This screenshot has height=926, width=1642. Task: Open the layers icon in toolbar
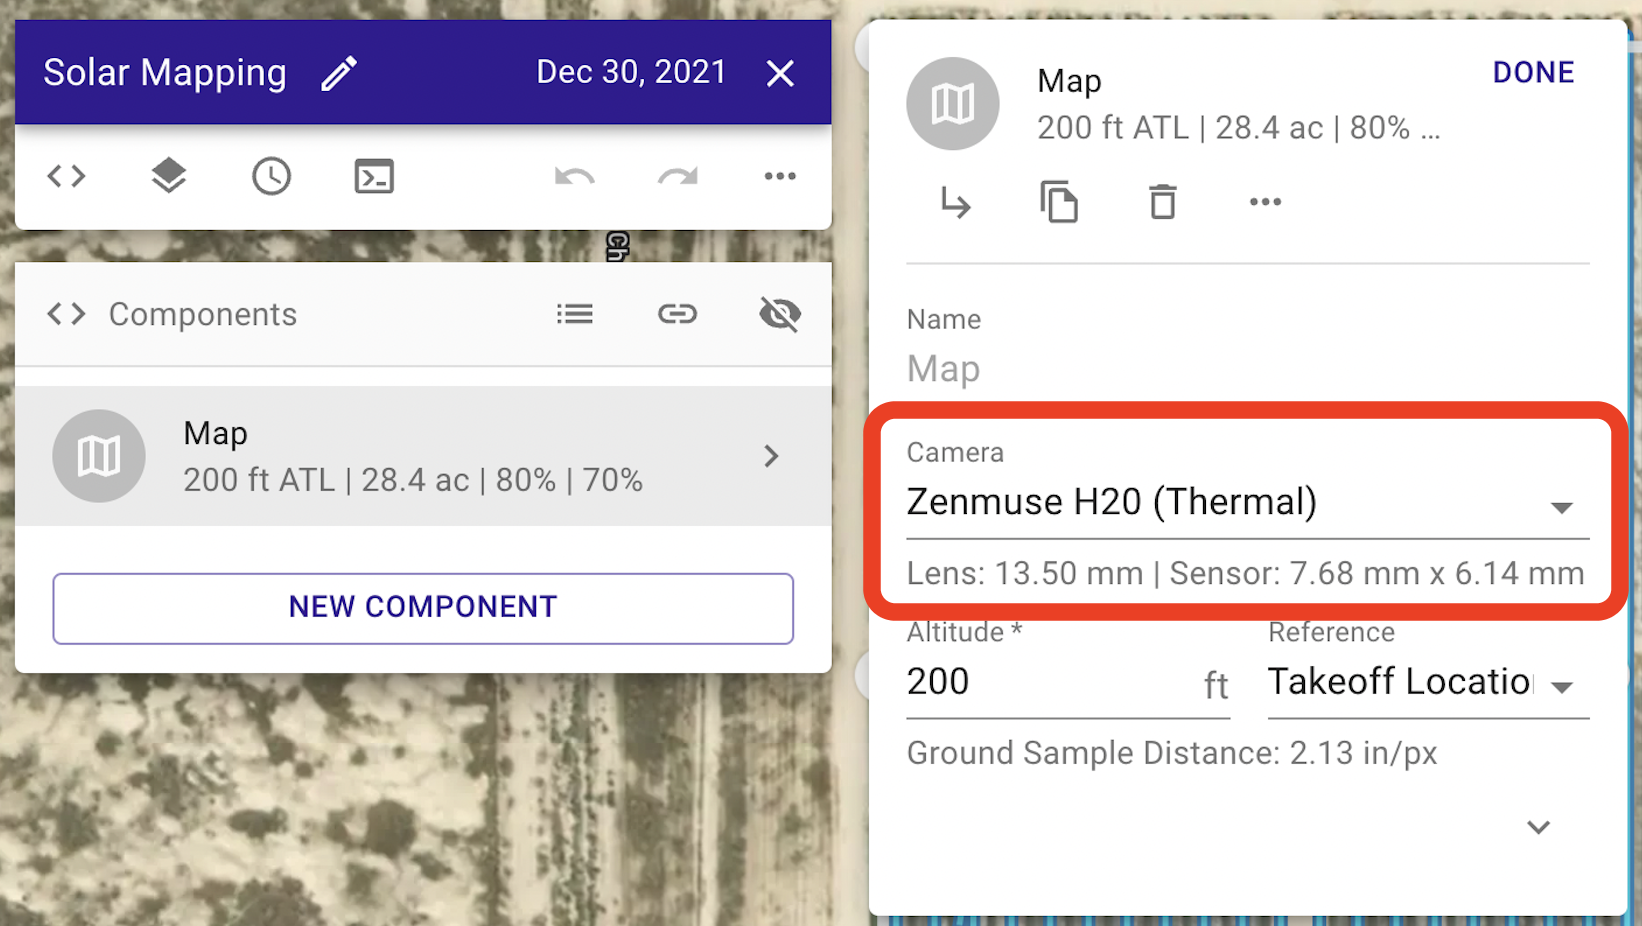coord(169,176)
